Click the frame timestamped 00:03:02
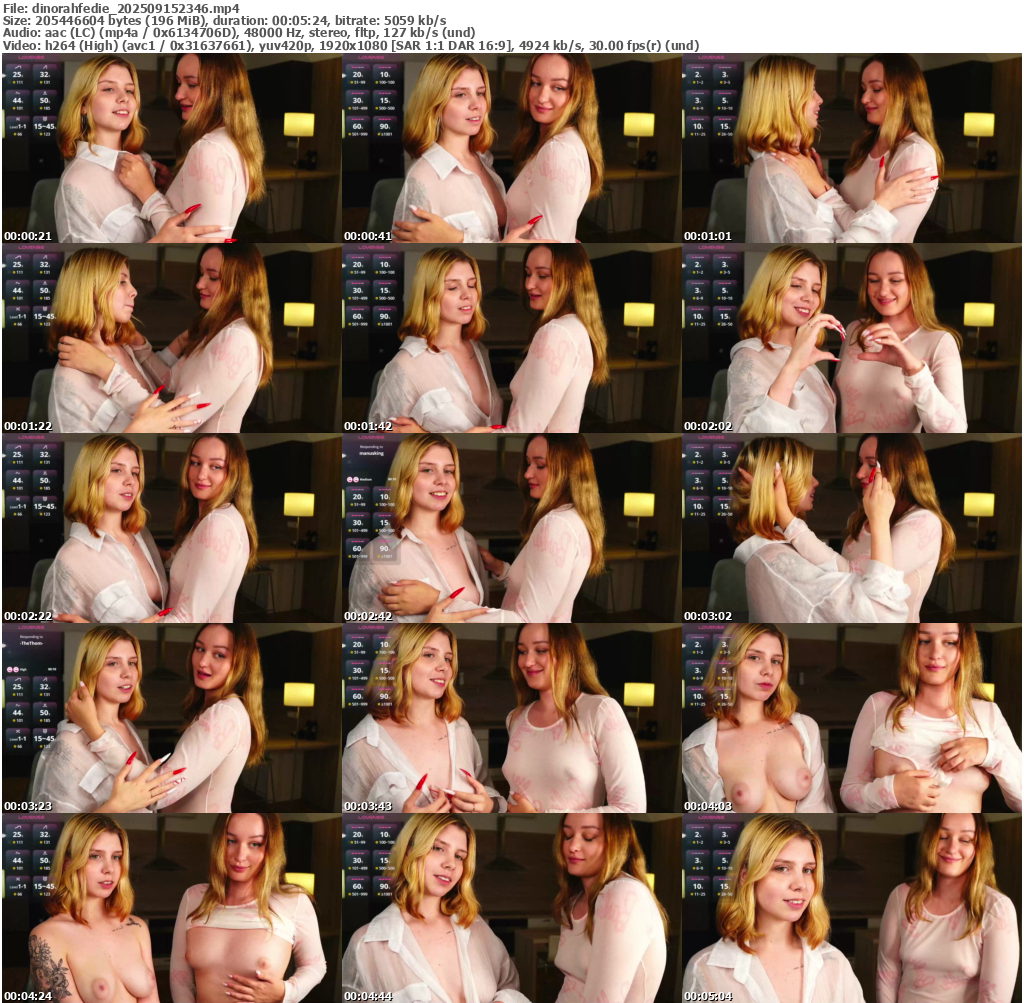The height and width of the screenshot is (1003, 1024). coord(852,528)
